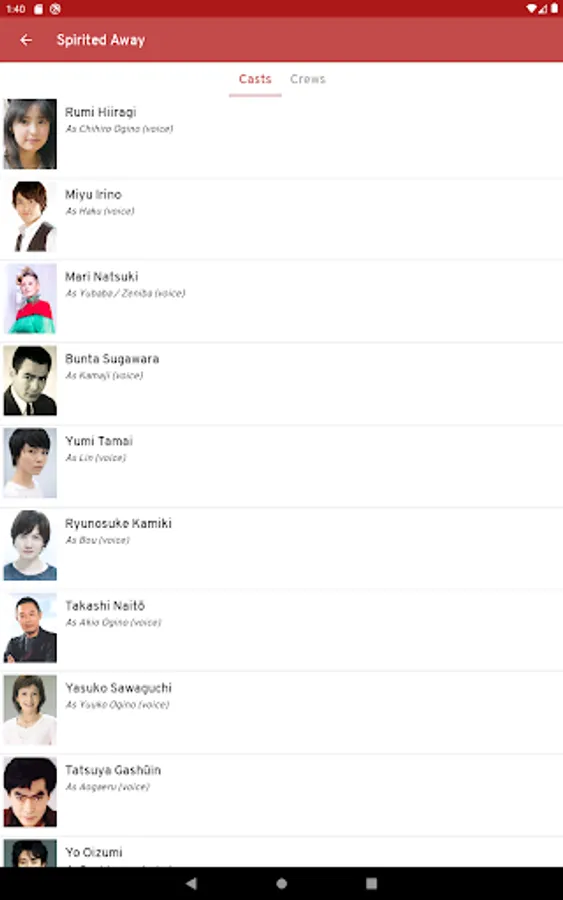Open Rumi Hiiragi's photo thumbnail
The width and height of the screenshot is (563, 900).
30,134
